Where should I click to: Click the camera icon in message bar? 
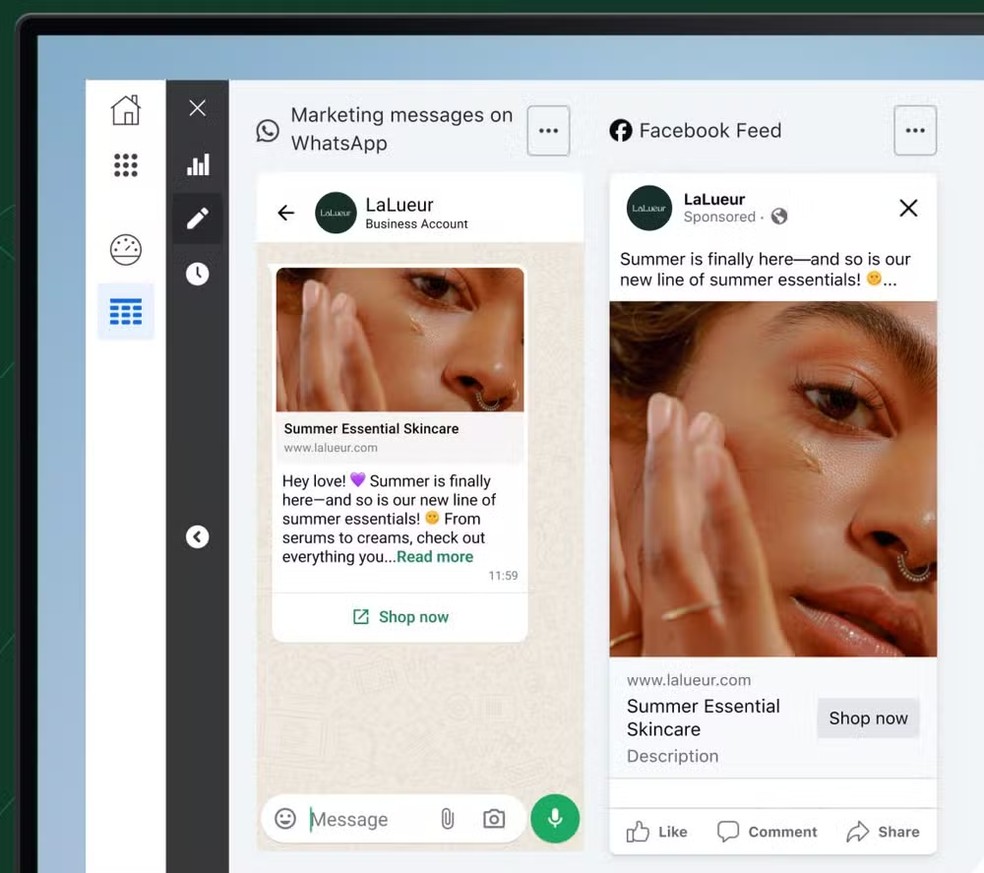[494, 818]
